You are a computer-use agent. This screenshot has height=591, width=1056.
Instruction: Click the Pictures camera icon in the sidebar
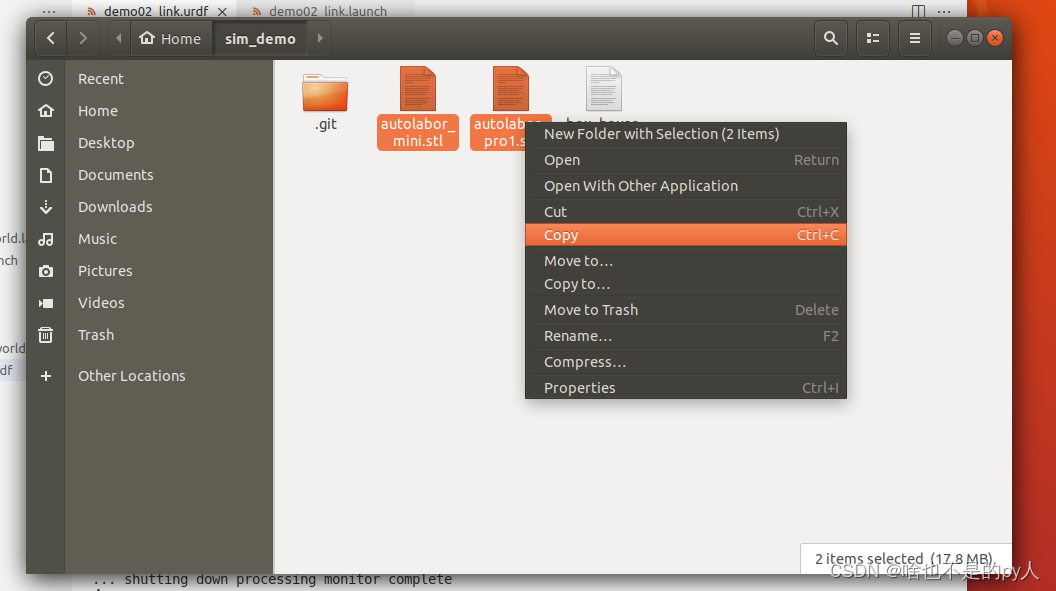tap(46, 271)
